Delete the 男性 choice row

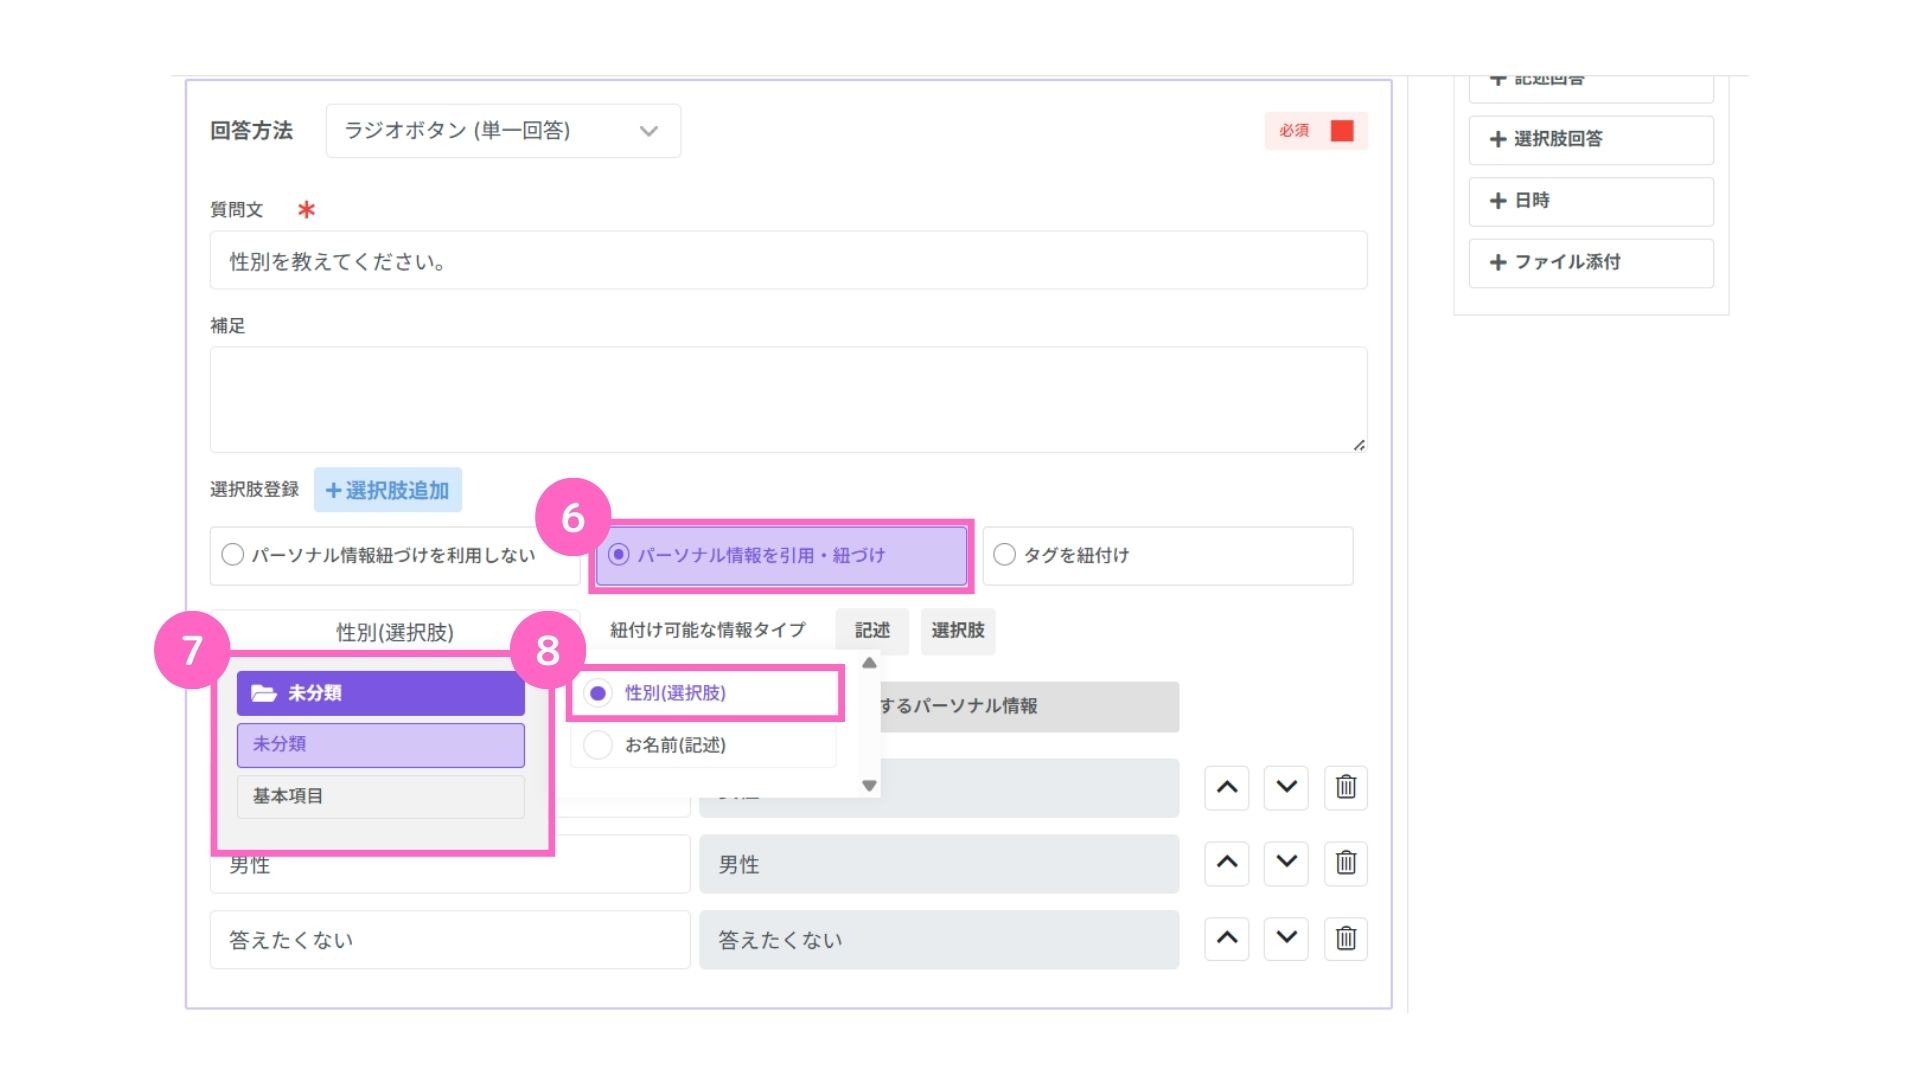(x=1345, y=862)
